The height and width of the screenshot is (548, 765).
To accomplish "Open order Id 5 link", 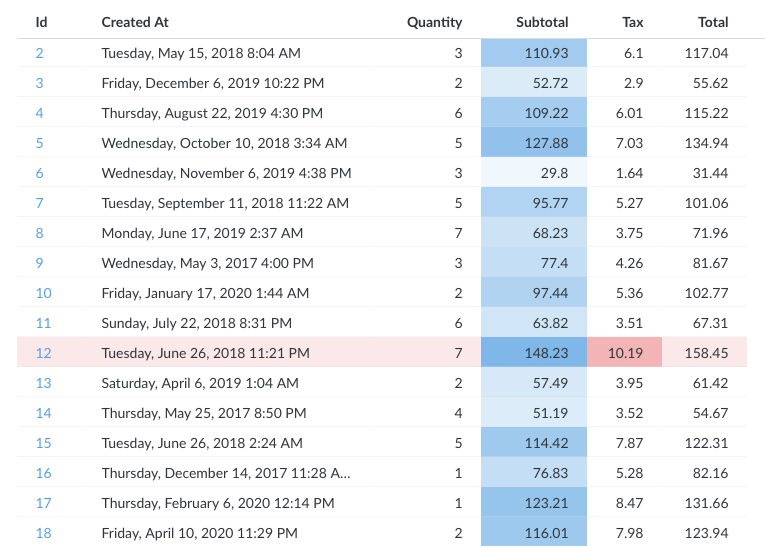I will [40, 143].
